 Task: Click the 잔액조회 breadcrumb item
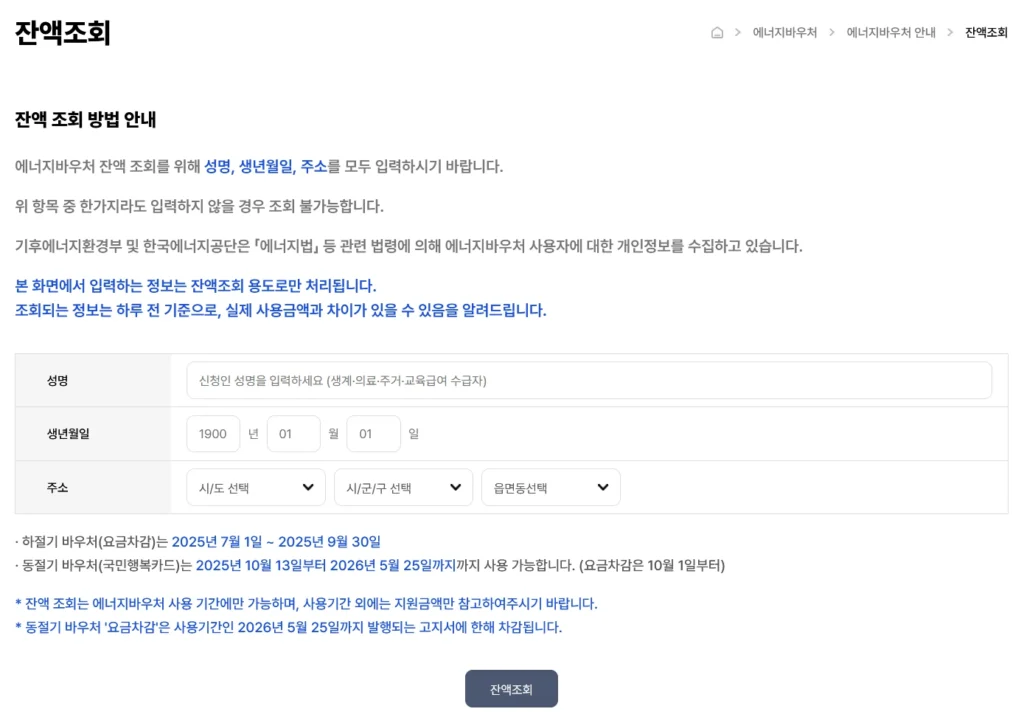[x=987, y=32]
